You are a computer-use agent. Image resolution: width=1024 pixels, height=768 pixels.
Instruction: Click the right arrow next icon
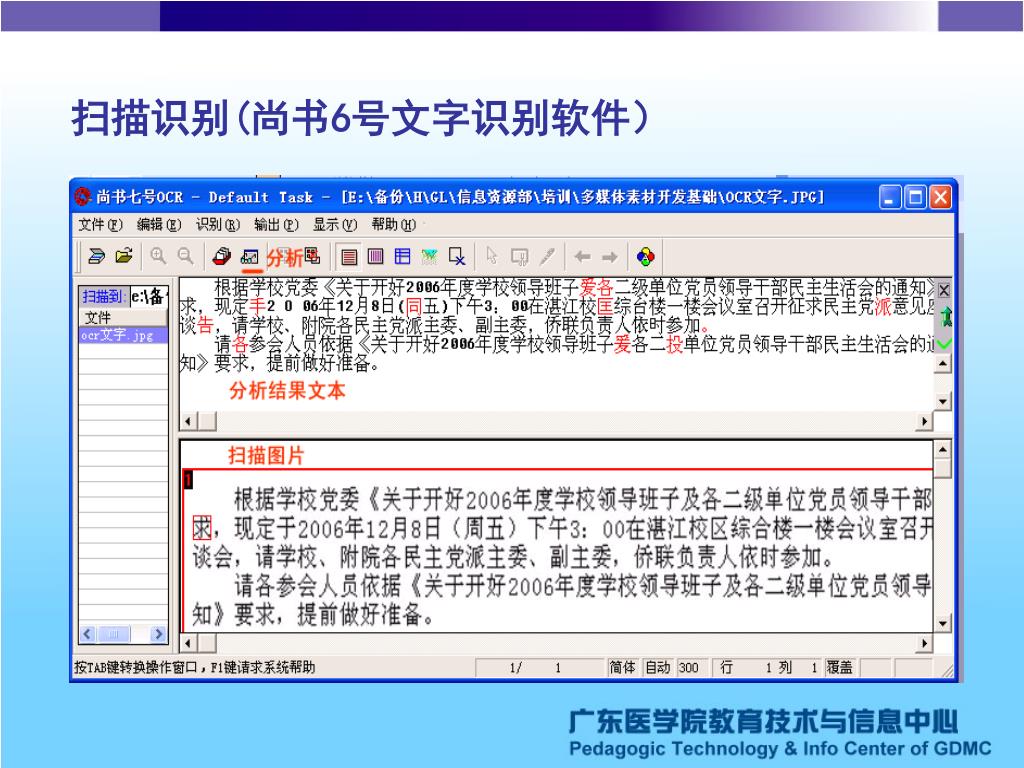pos(609,257)
